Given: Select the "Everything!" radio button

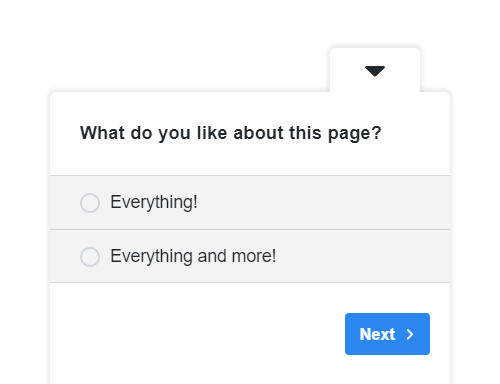Looking at the screenshot, I should [90, 203].
